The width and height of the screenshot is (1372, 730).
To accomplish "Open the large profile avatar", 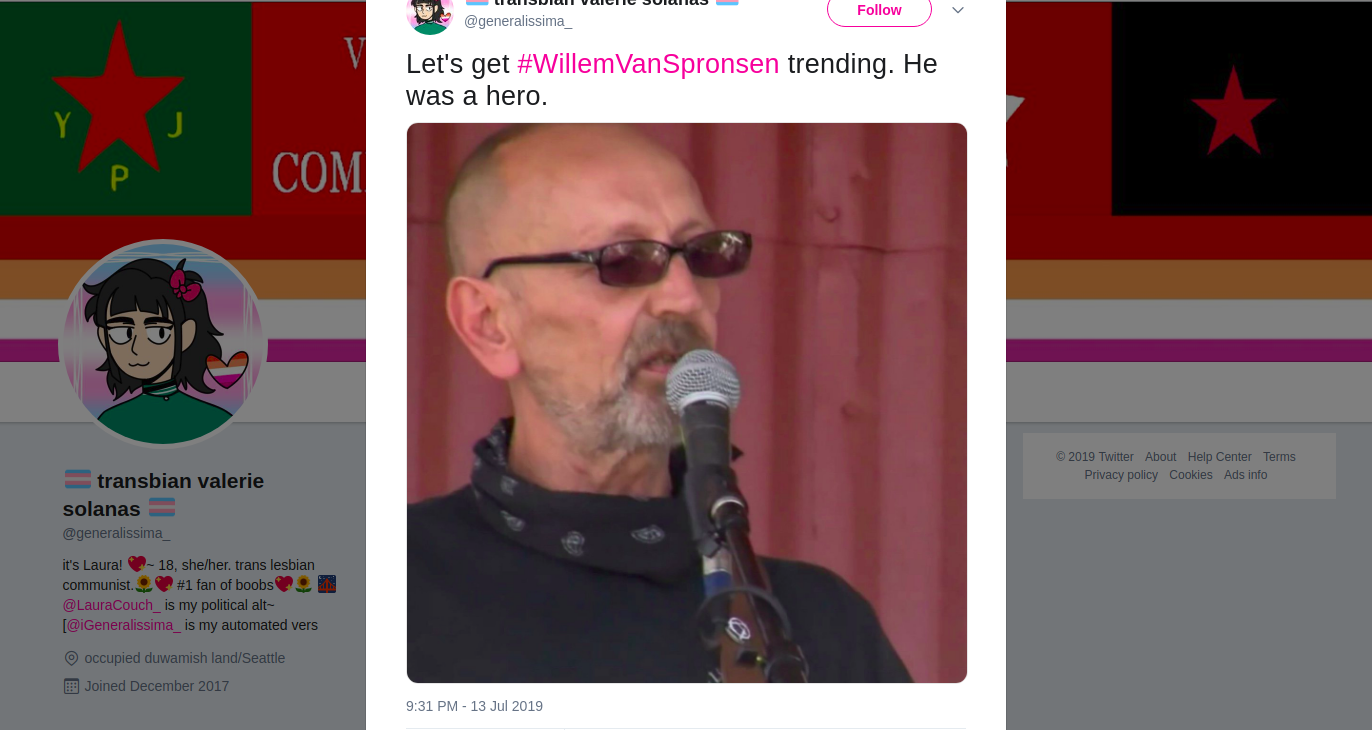I will [x=163, y=344].
